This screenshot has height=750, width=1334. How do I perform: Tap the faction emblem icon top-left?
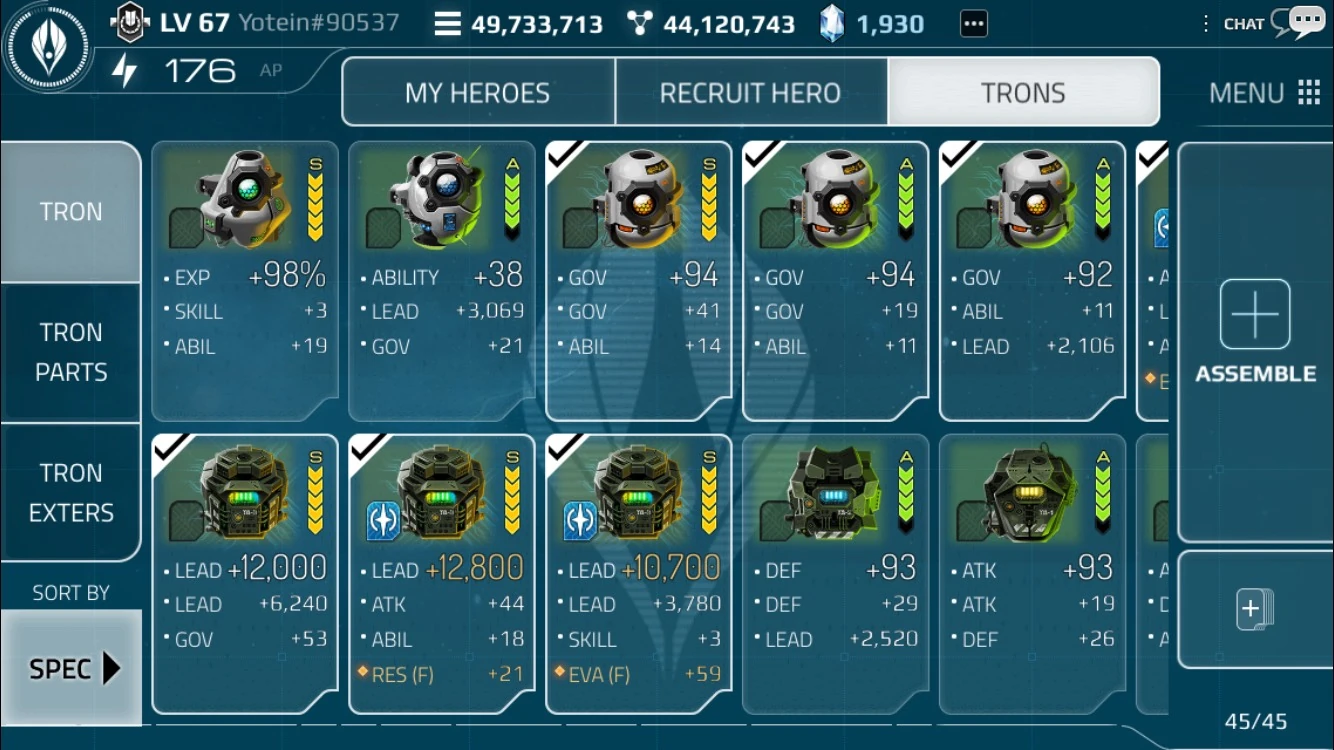48,49
